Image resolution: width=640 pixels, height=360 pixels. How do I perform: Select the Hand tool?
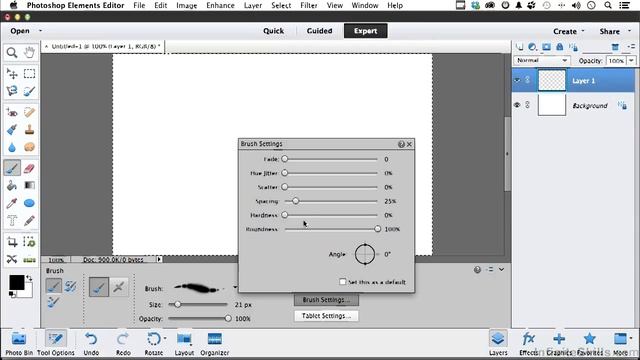[29, 53]
